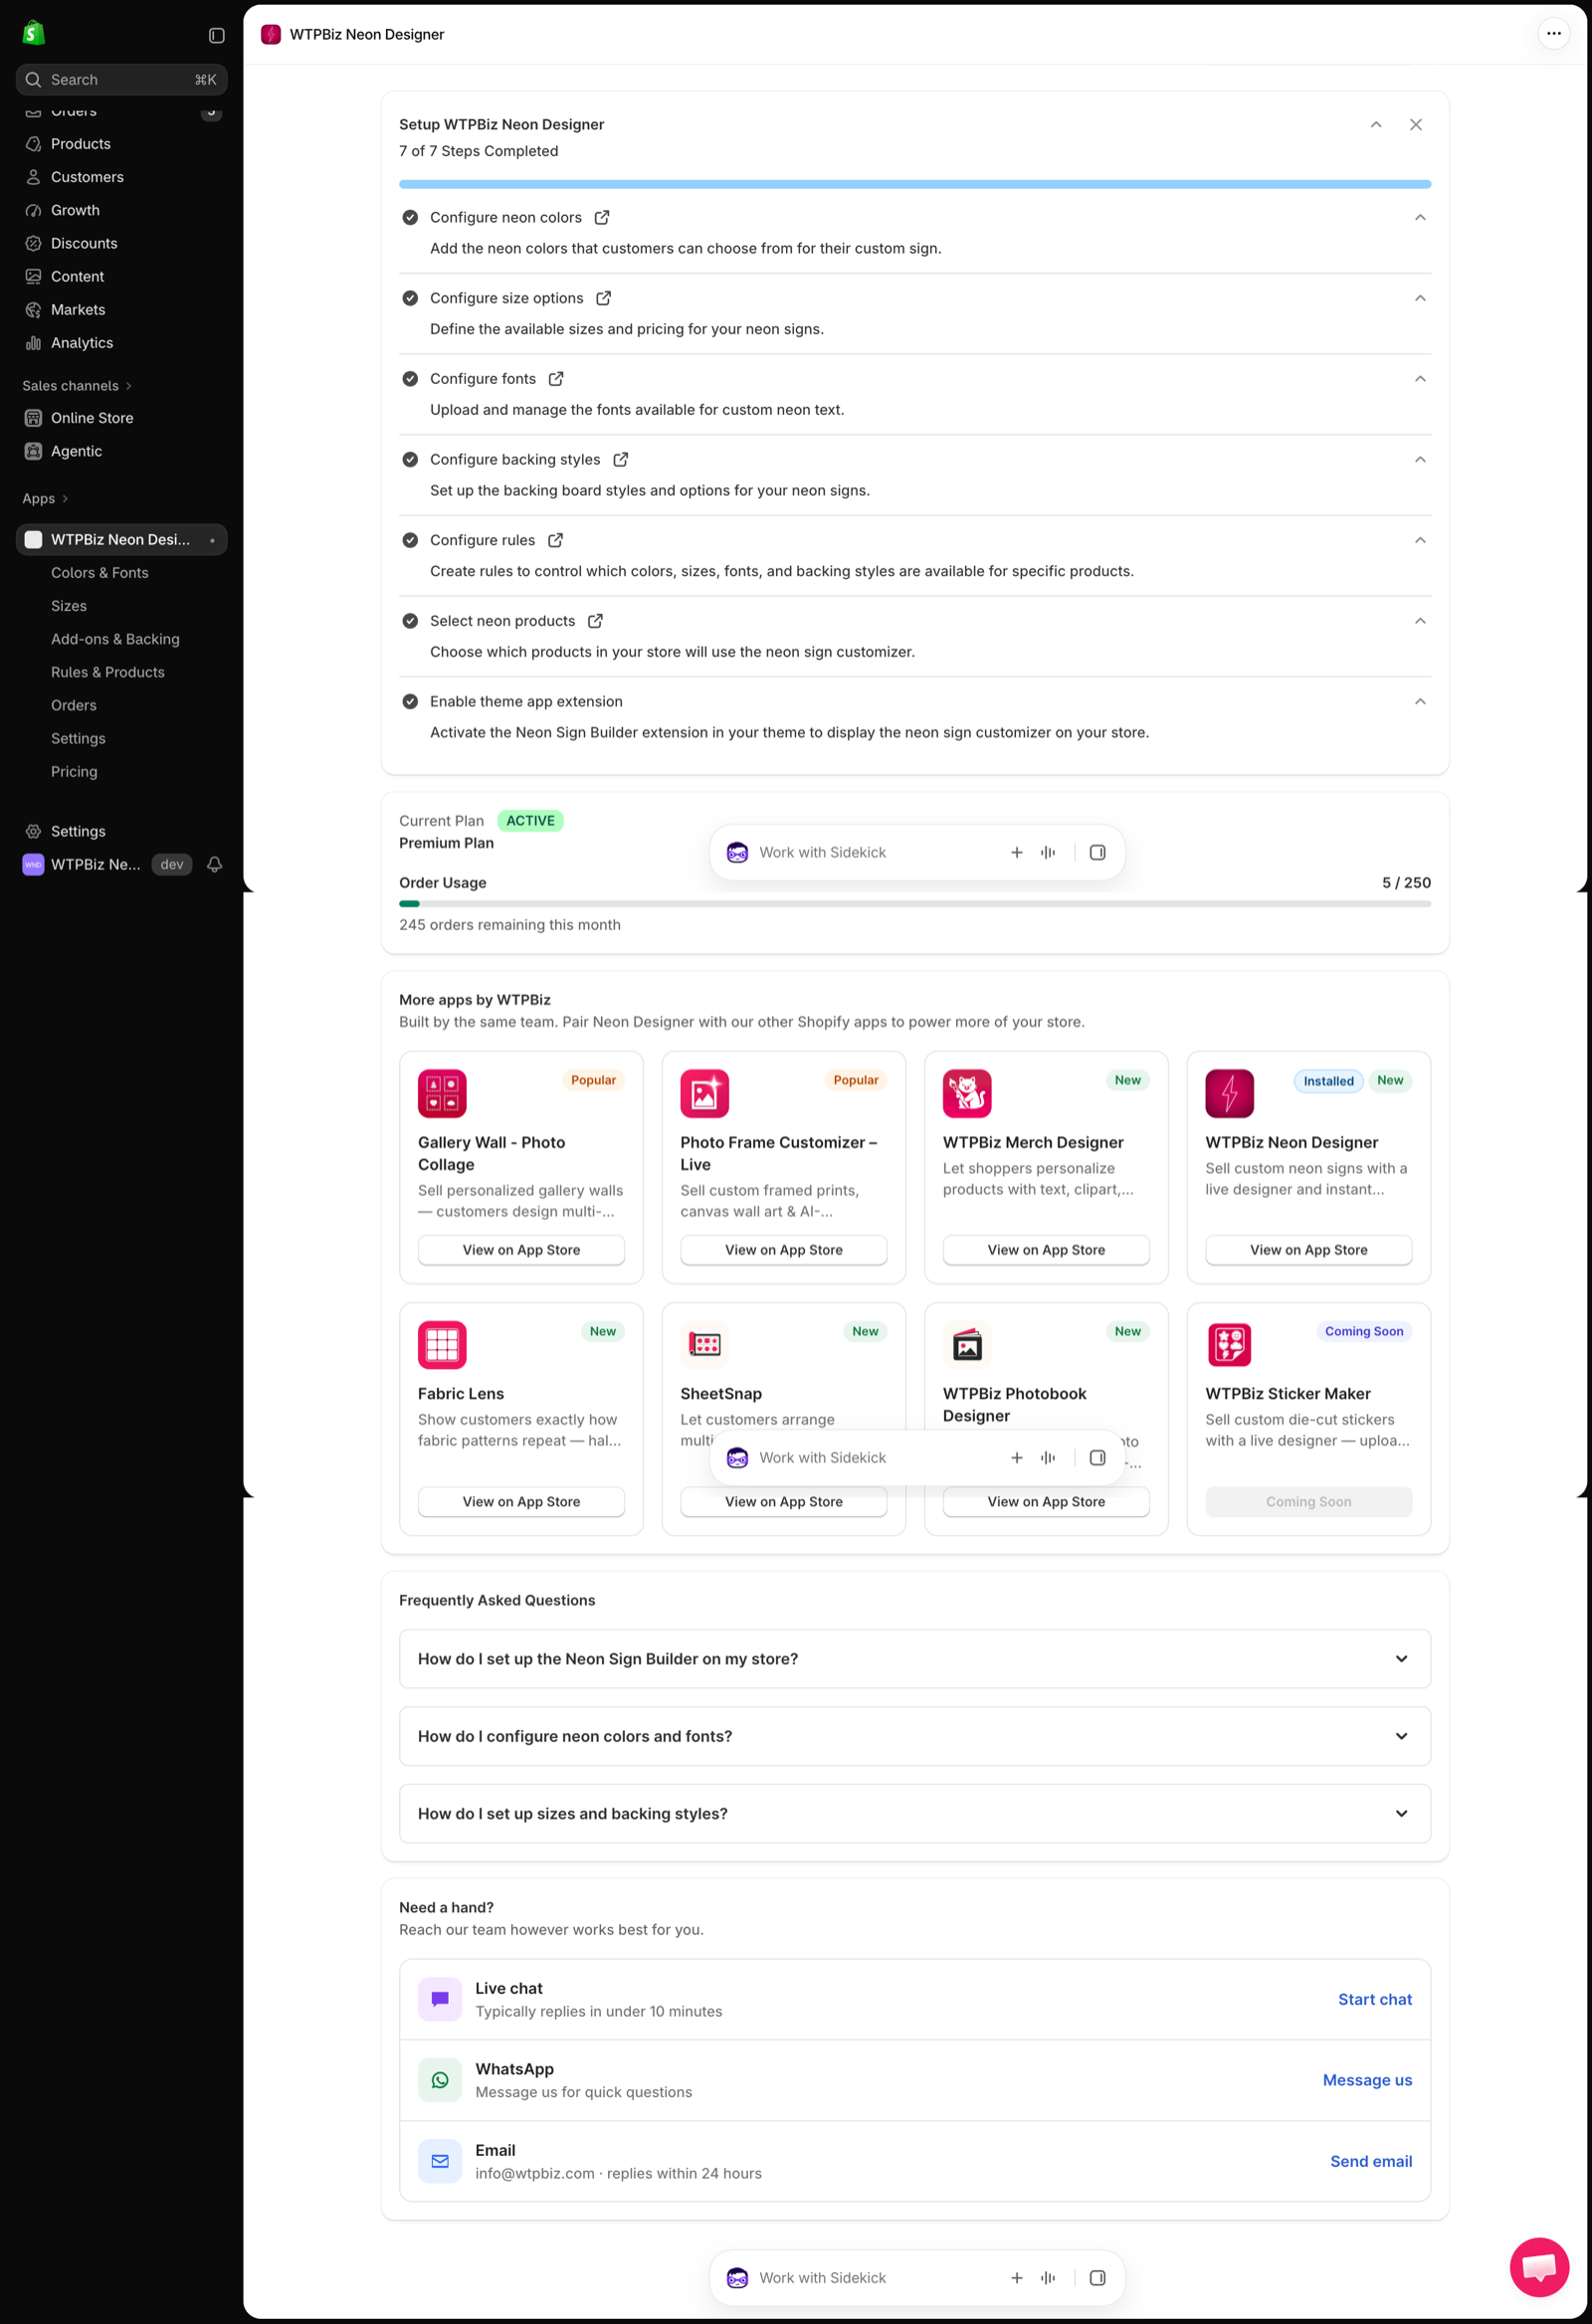The height and width of the screenshot is (2324, 1592).
Task: Open external link icon beside Configure size options
Action: click(x=603, y=298)
